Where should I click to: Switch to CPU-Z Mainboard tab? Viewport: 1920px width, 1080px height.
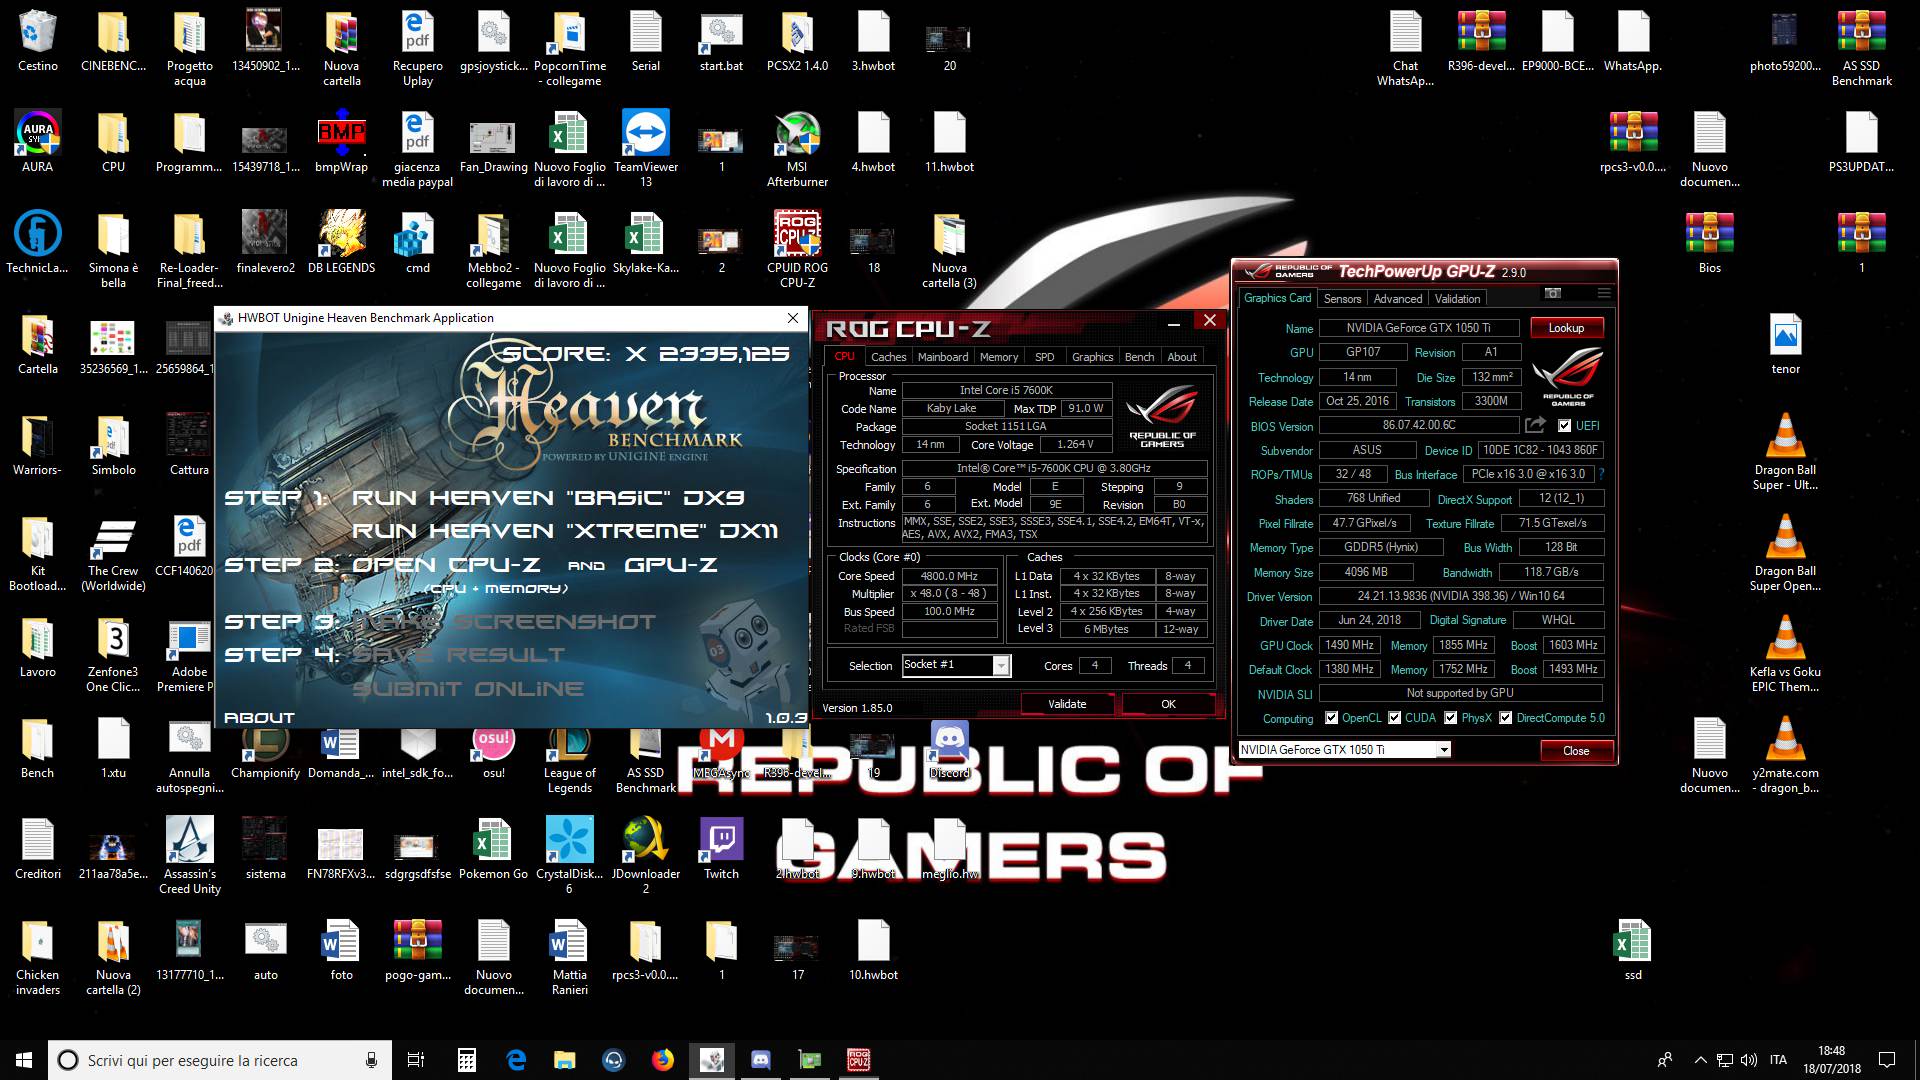943,357
